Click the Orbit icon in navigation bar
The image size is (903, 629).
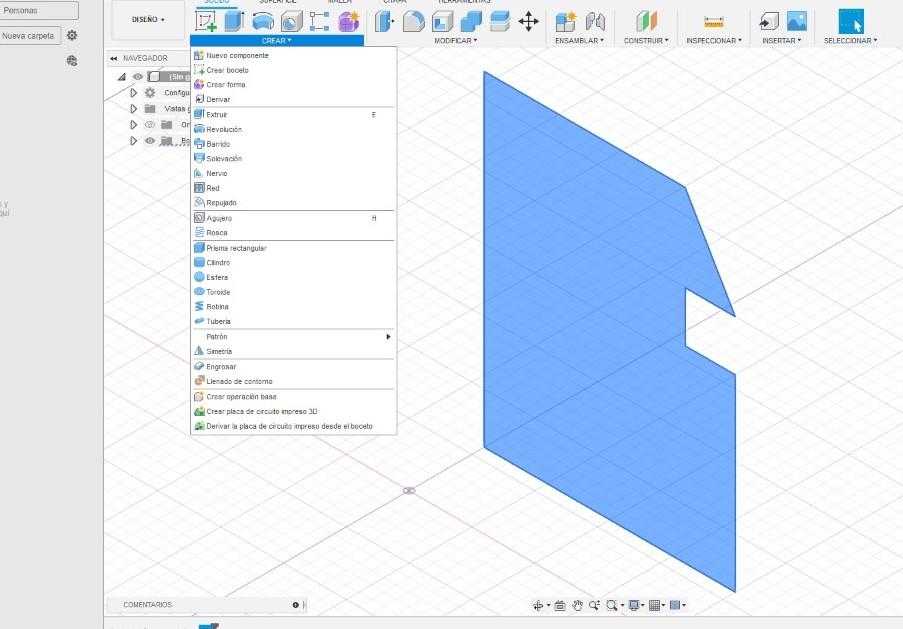pyautogui.click(x=538, y=605)
